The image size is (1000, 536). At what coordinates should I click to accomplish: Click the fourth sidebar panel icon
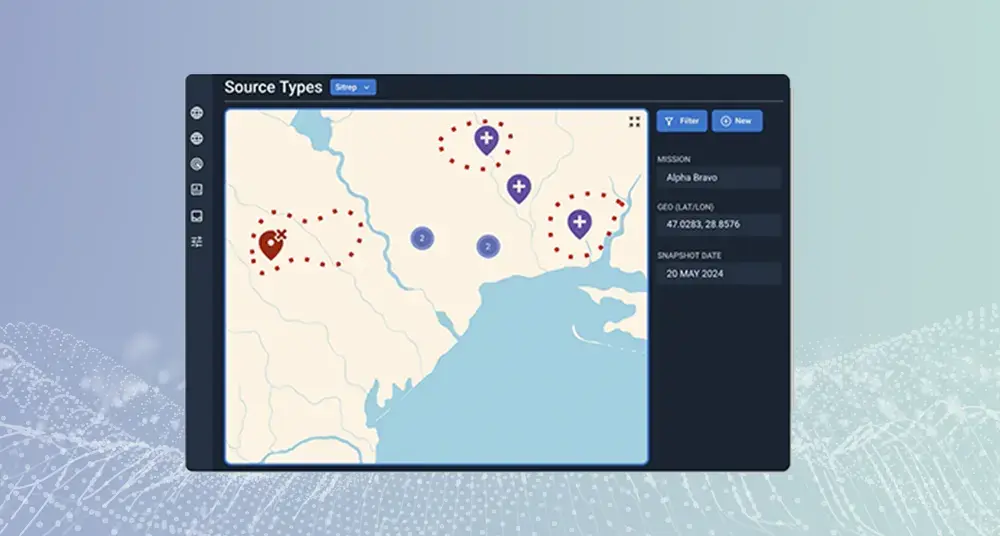point(197,190)
